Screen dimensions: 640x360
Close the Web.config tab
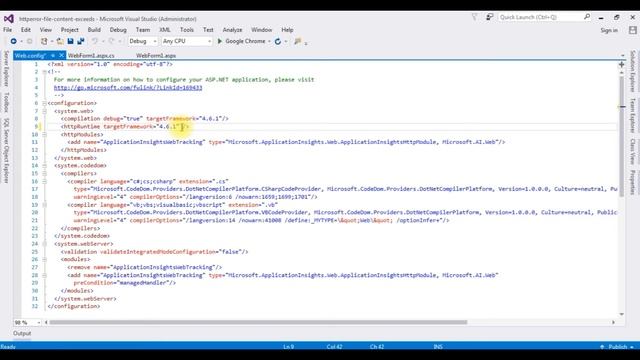pyautogui.click(x=61, y=55)
